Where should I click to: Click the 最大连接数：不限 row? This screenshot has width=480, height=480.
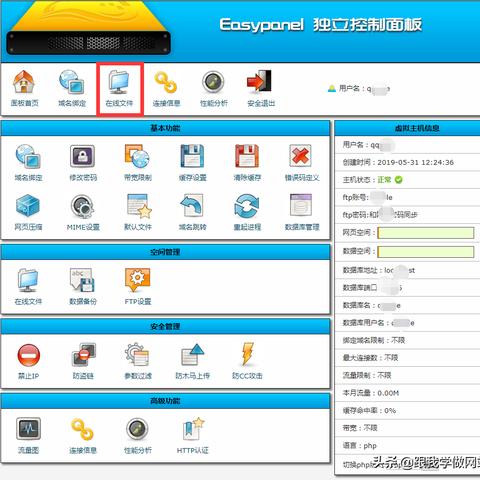point(407,358)
